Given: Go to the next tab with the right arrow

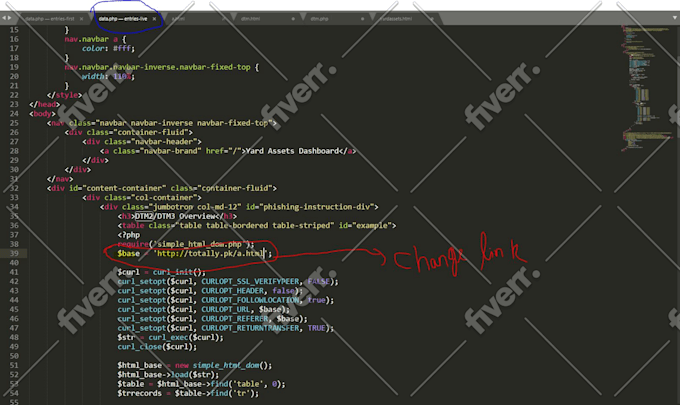Looking at the screenshot, I should pos(9,18).
